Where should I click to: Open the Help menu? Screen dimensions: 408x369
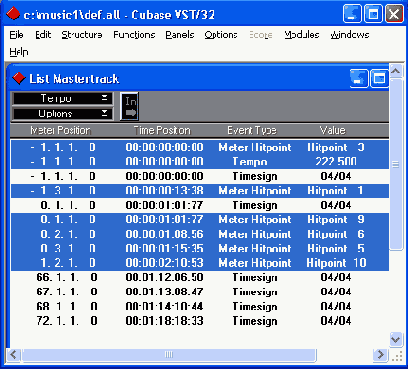coord(19,52)
